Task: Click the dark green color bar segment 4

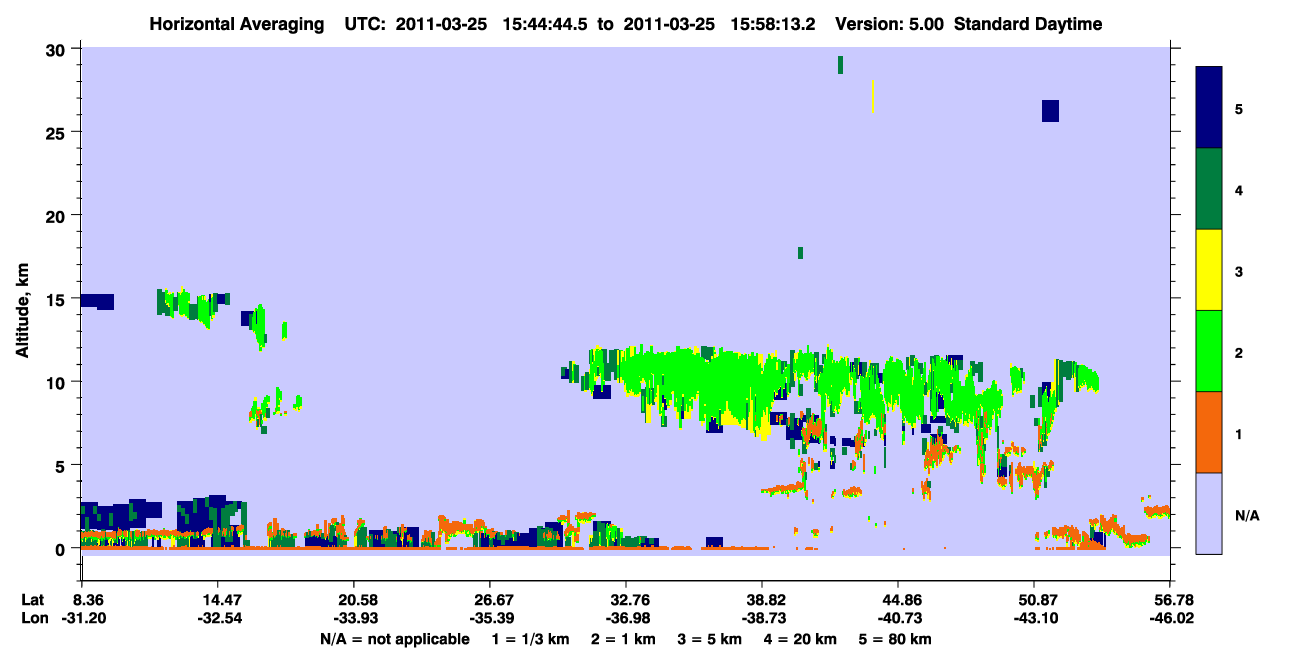Action: (1209, 189)
